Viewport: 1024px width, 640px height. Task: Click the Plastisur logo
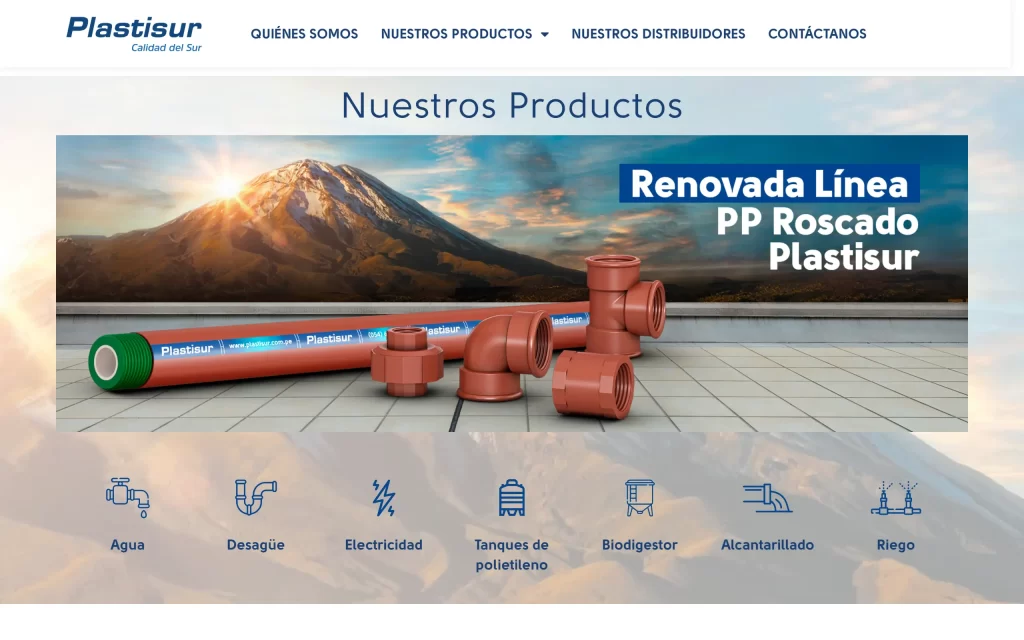click(134, 34)
